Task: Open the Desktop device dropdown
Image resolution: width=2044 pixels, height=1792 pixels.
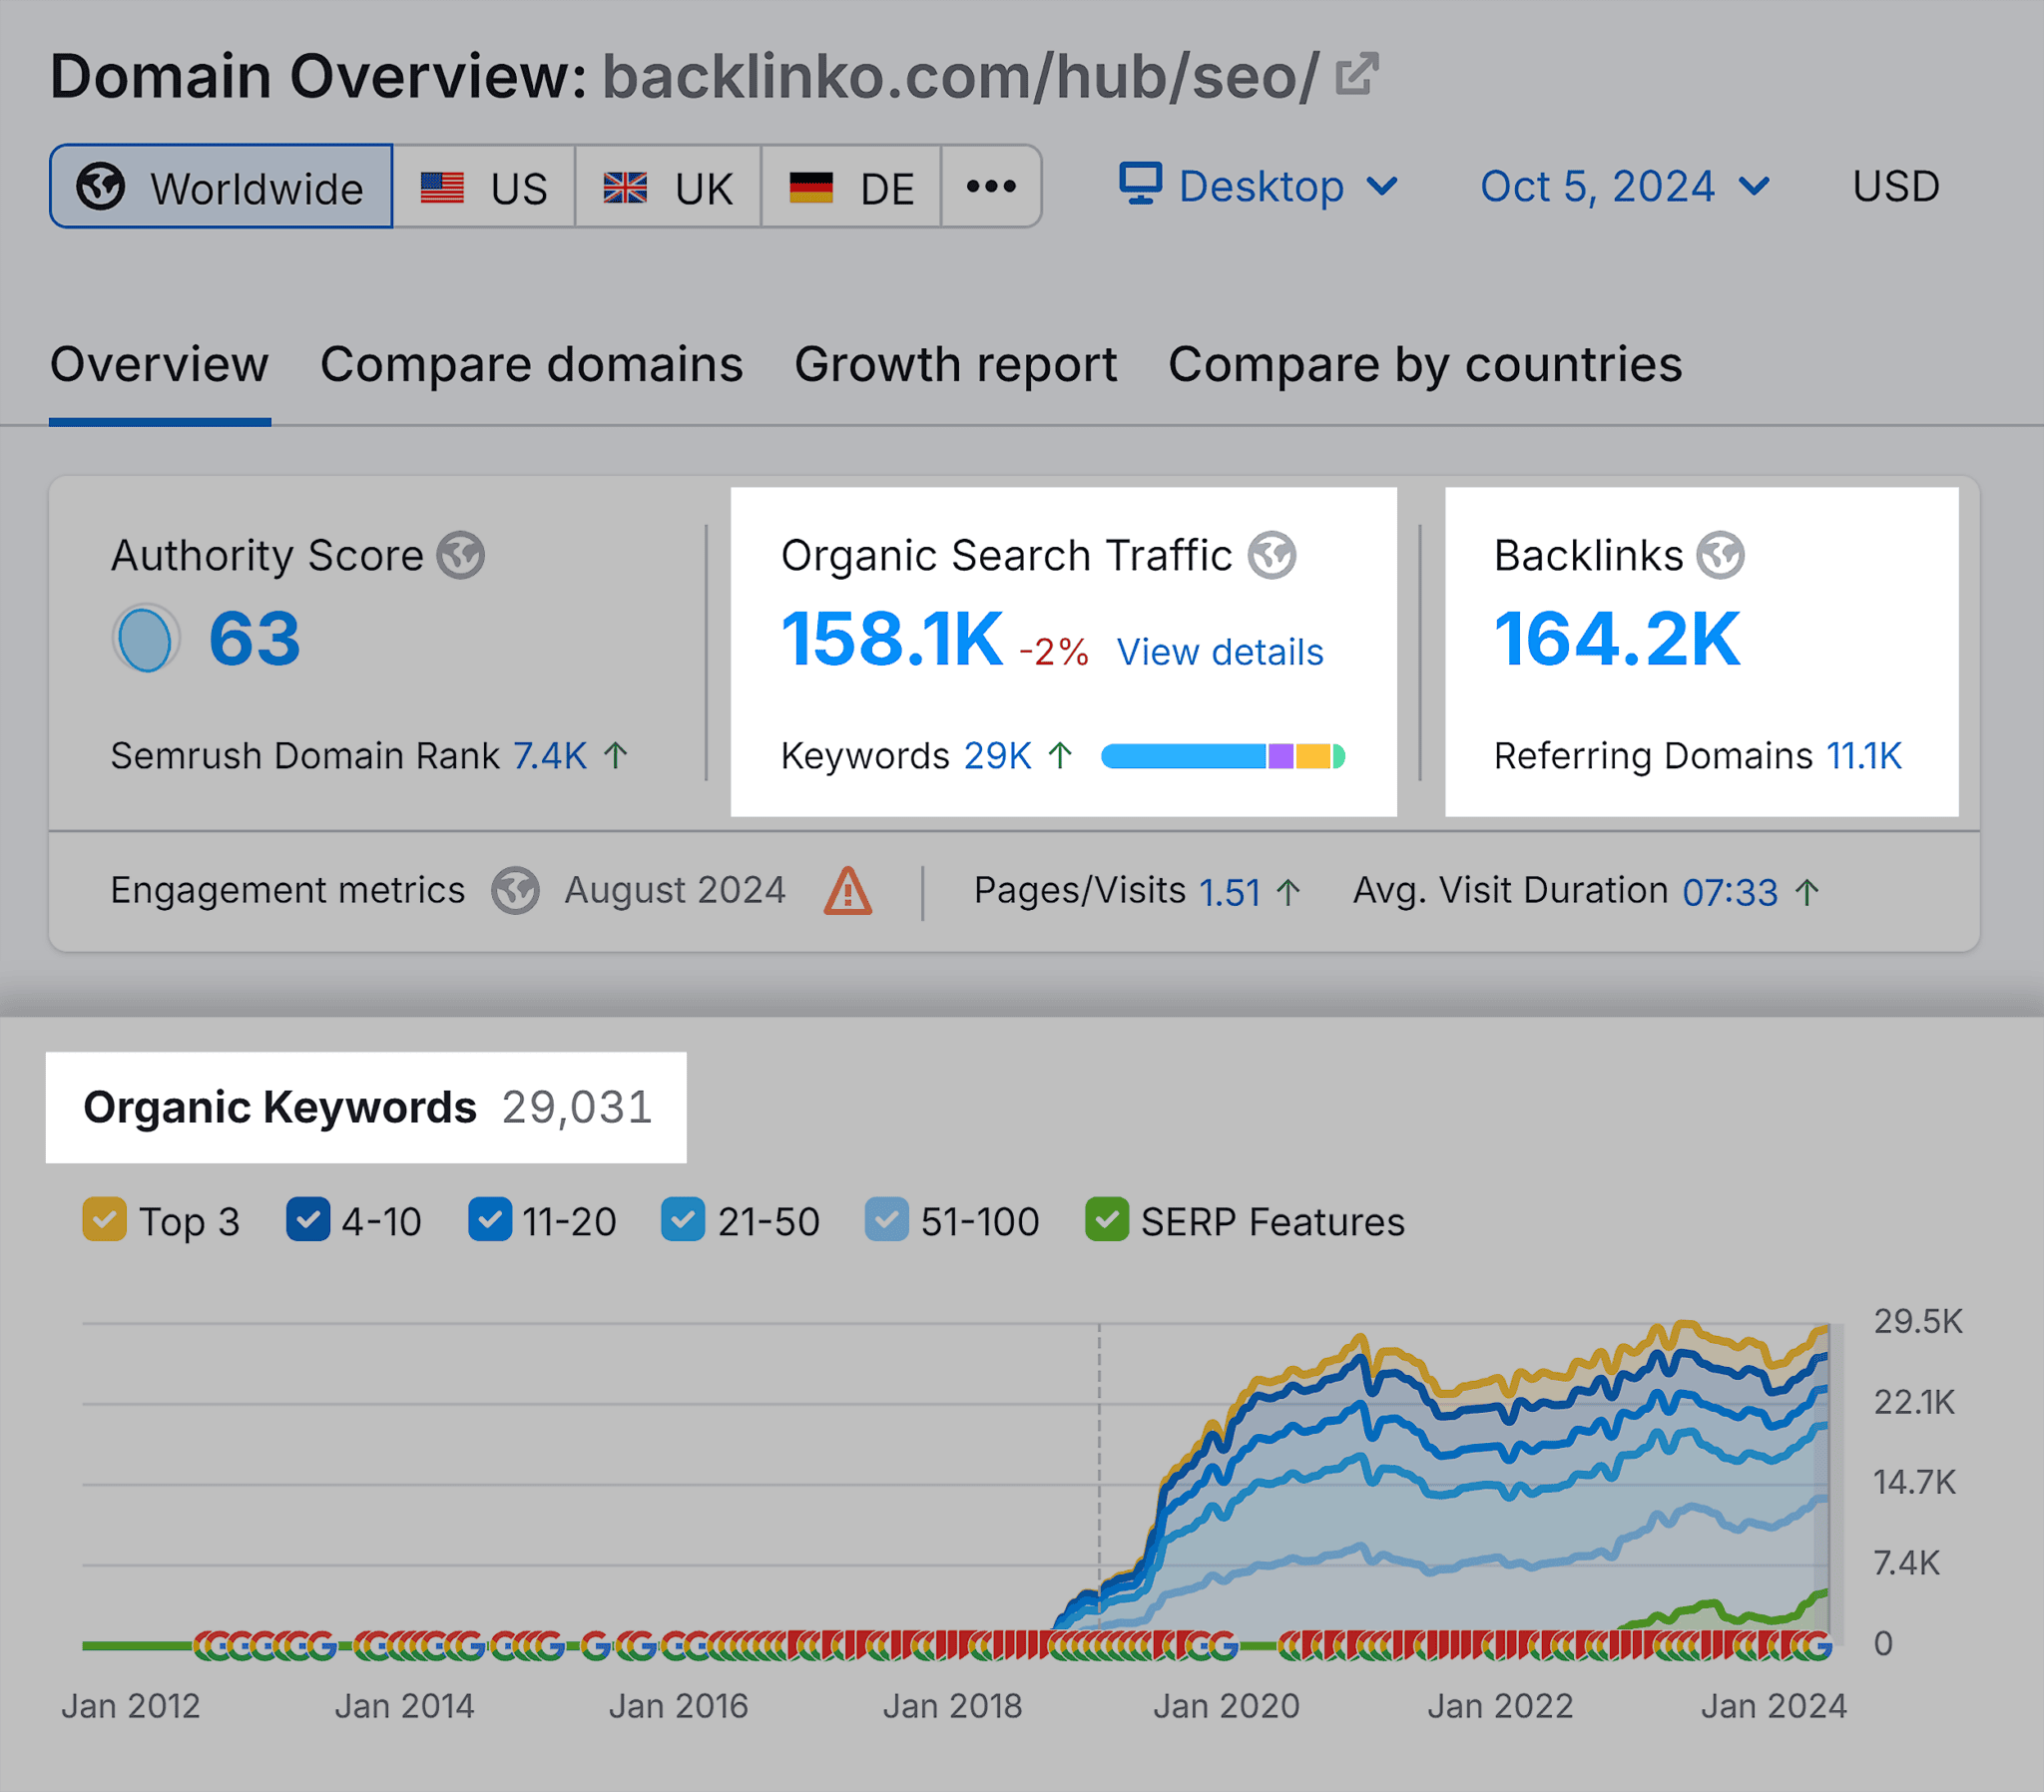Action: coord(1258,187)
